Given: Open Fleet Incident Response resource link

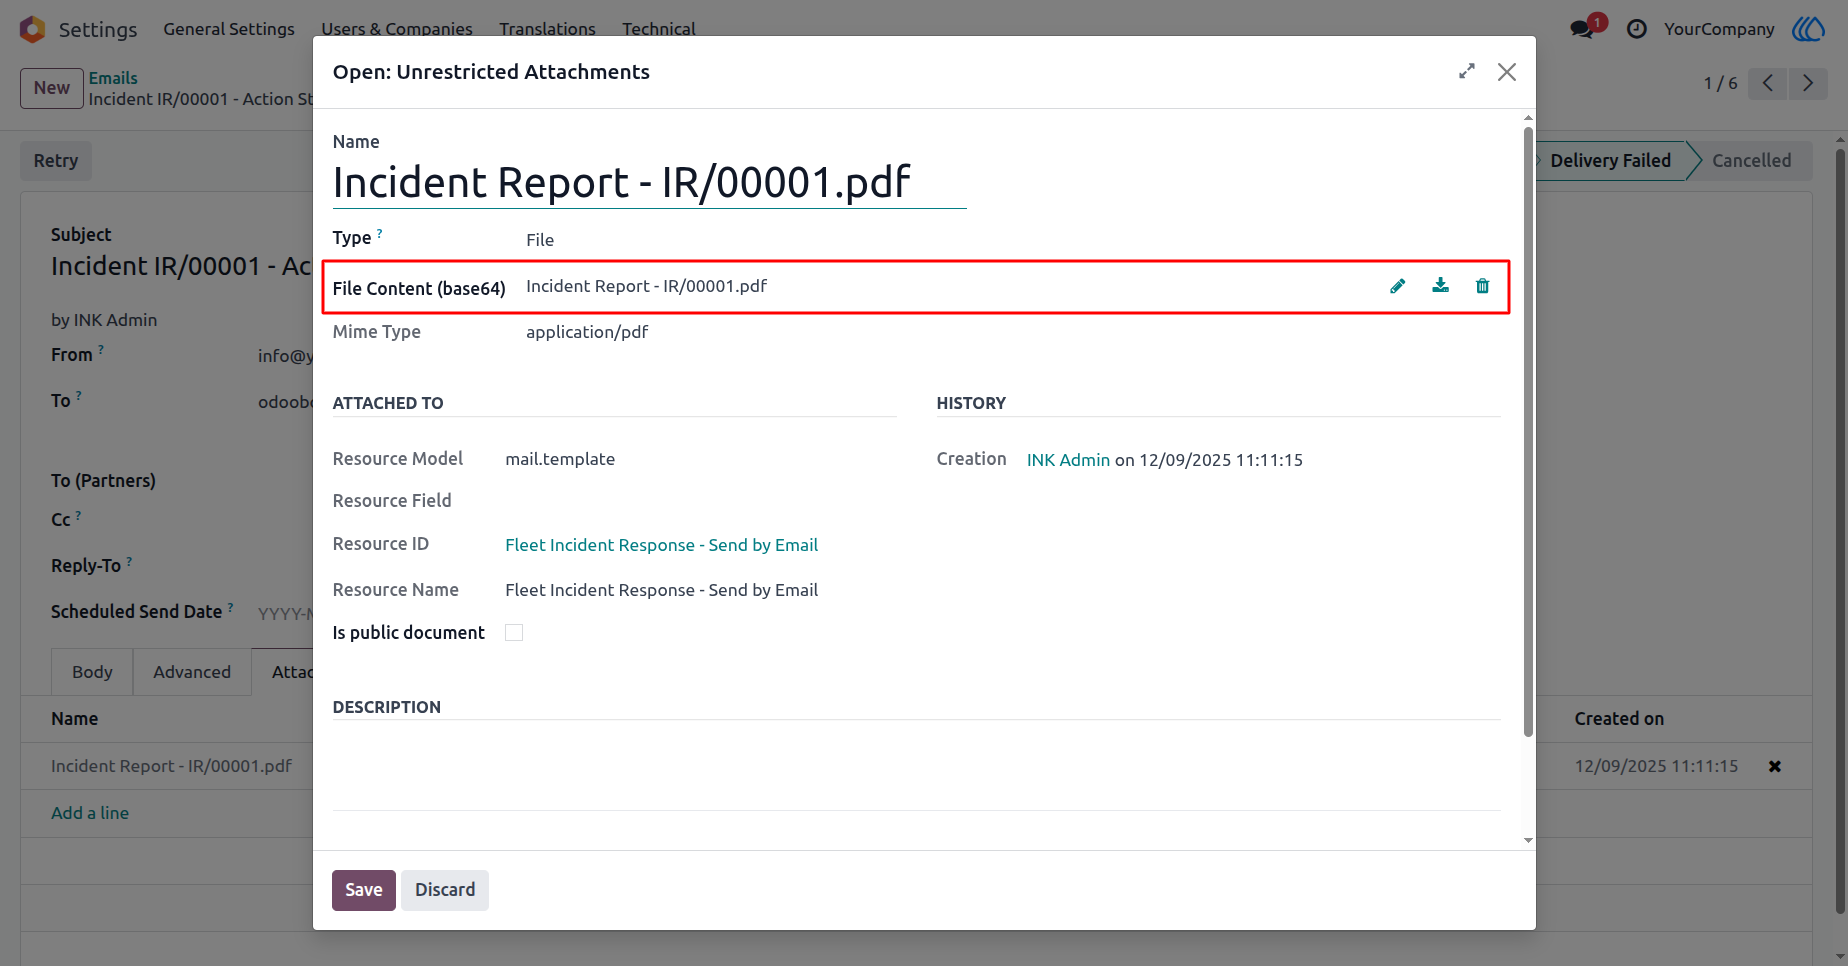Looking at the screenshot, I should tap(661, 545).
